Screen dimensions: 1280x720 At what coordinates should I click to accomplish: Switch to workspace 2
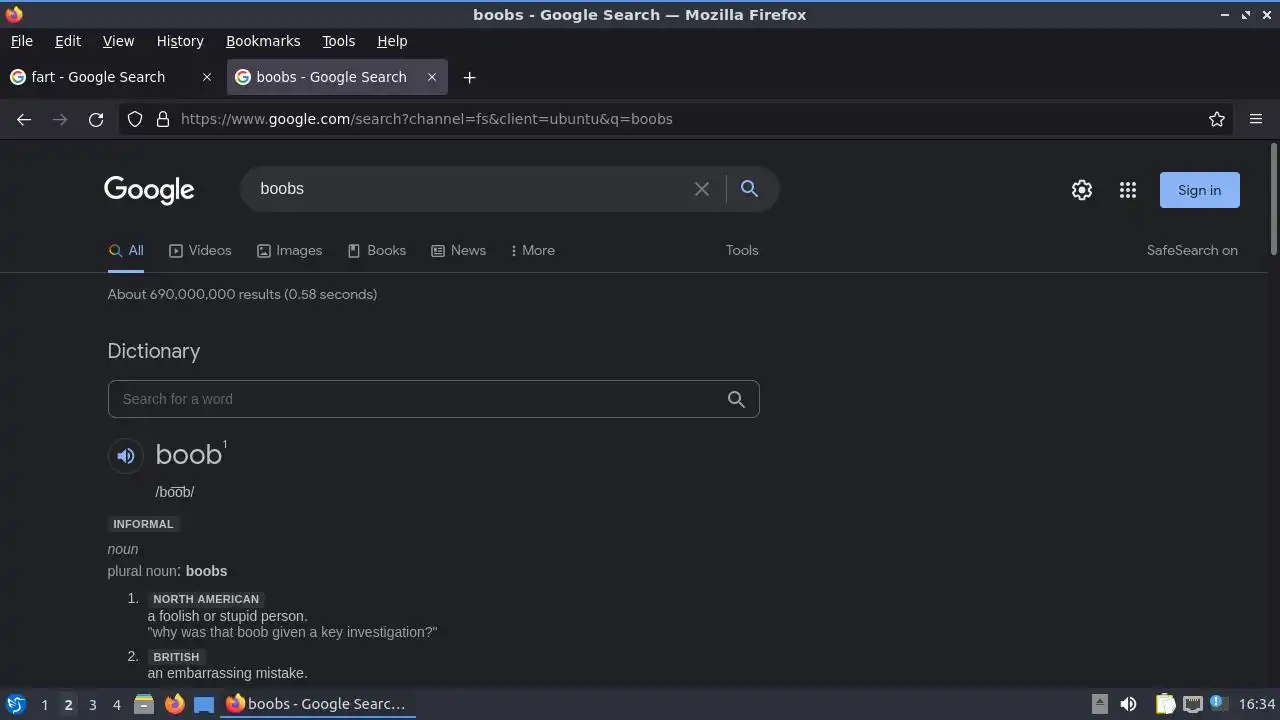point(68,705)
